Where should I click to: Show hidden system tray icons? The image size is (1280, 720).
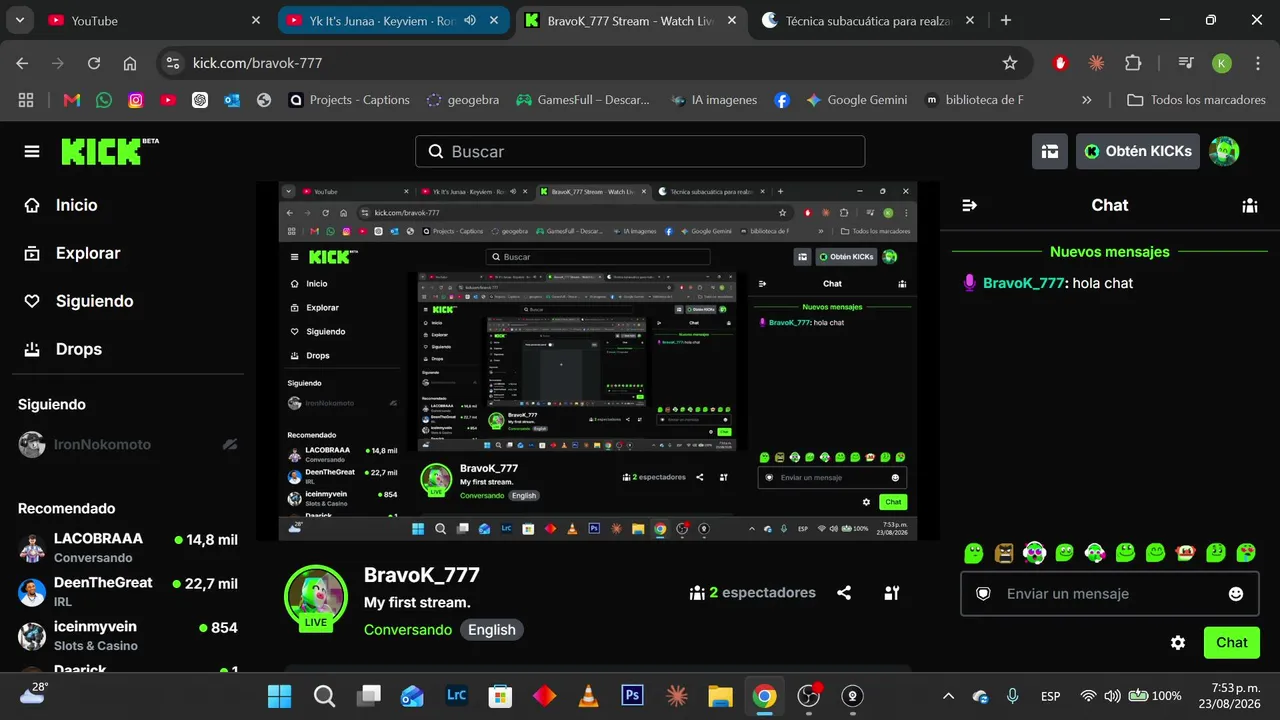948,696
